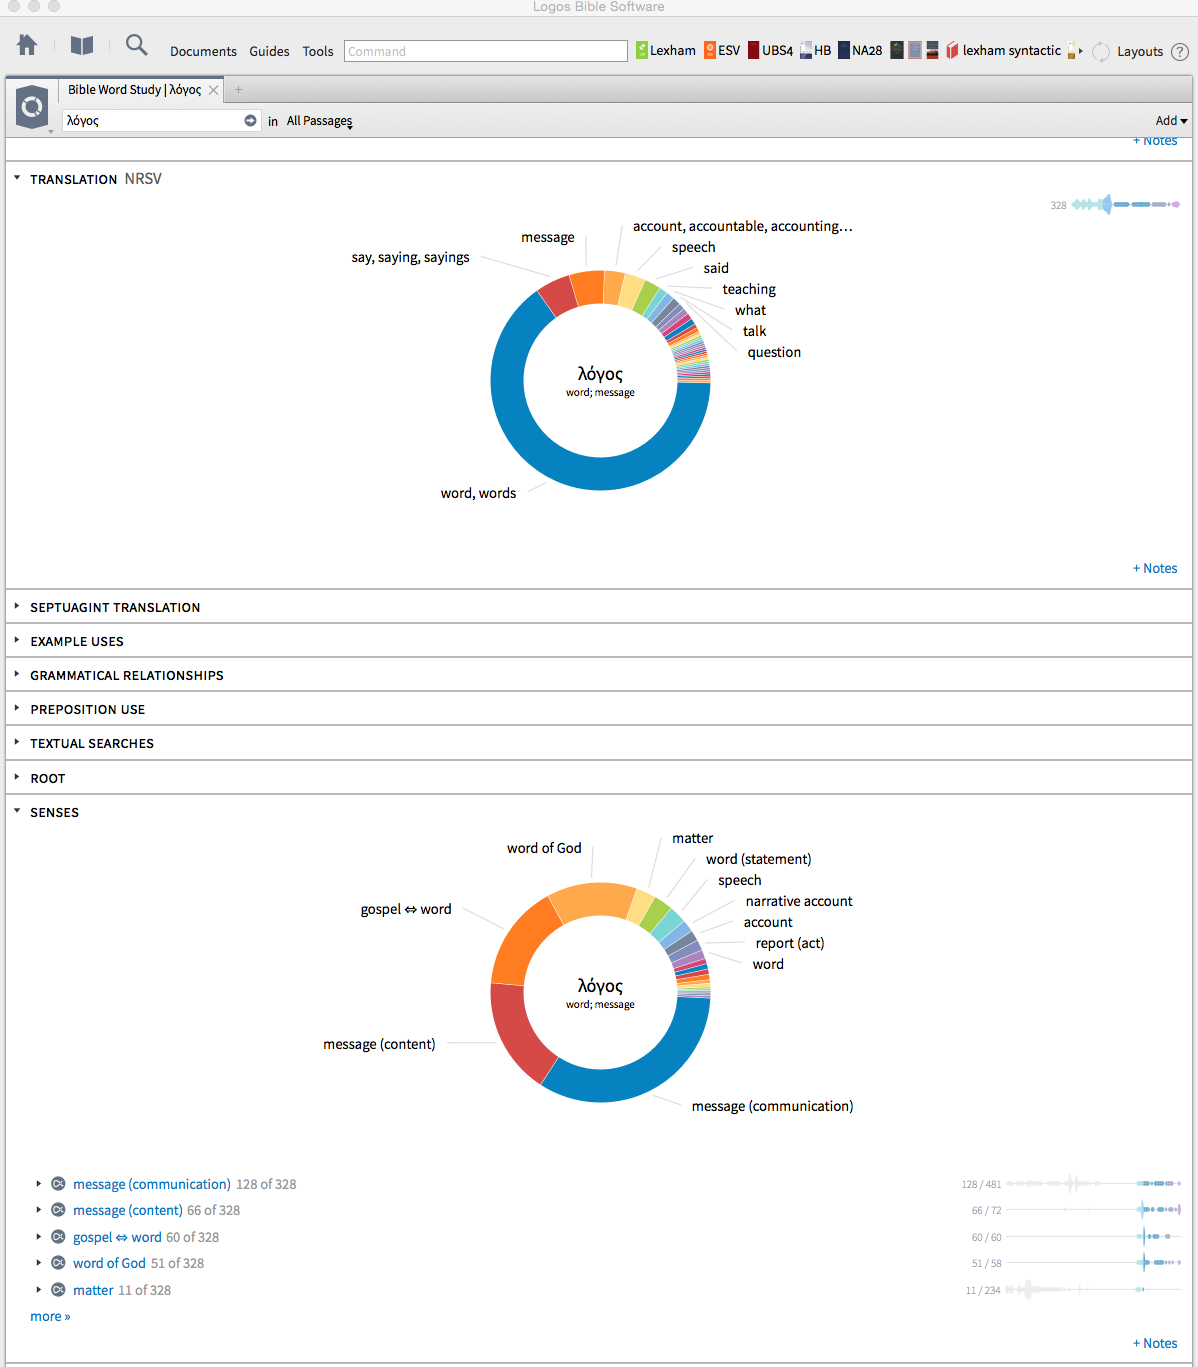Open message (communication) sense link
The width and height of the screenshot is (1198, 1367).
(x=151, y=1184)
